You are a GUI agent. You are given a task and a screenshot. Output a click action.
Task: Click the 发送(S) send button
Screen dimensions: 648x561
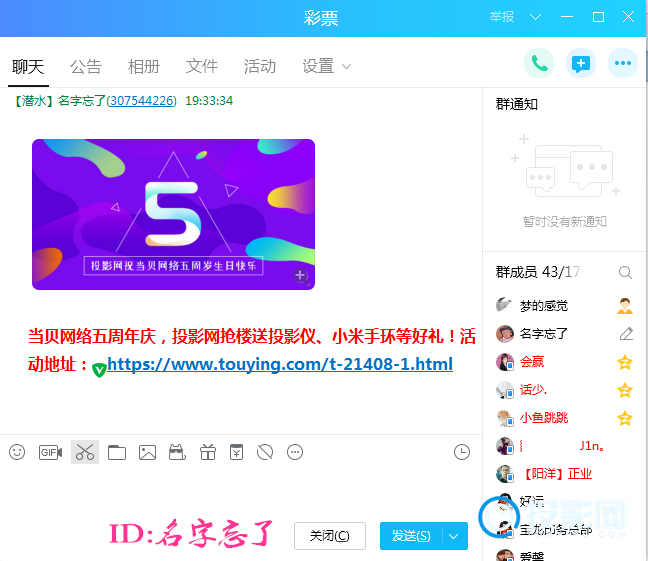click(x=411, y=536)
